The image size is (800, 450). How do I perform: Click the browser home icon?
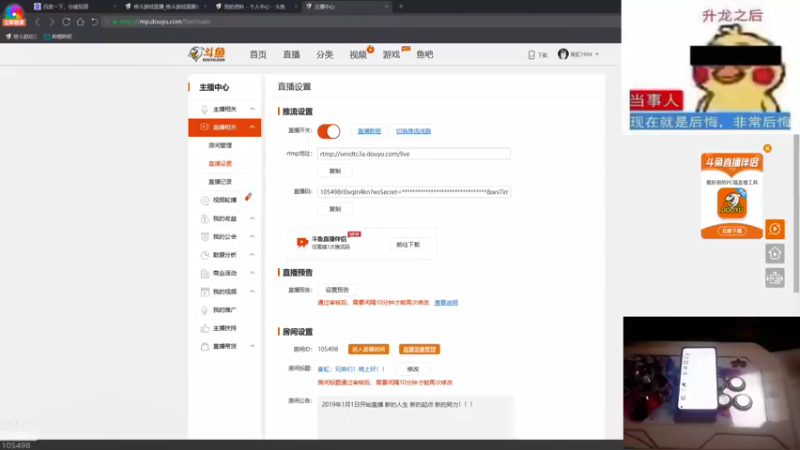(80, 22)
